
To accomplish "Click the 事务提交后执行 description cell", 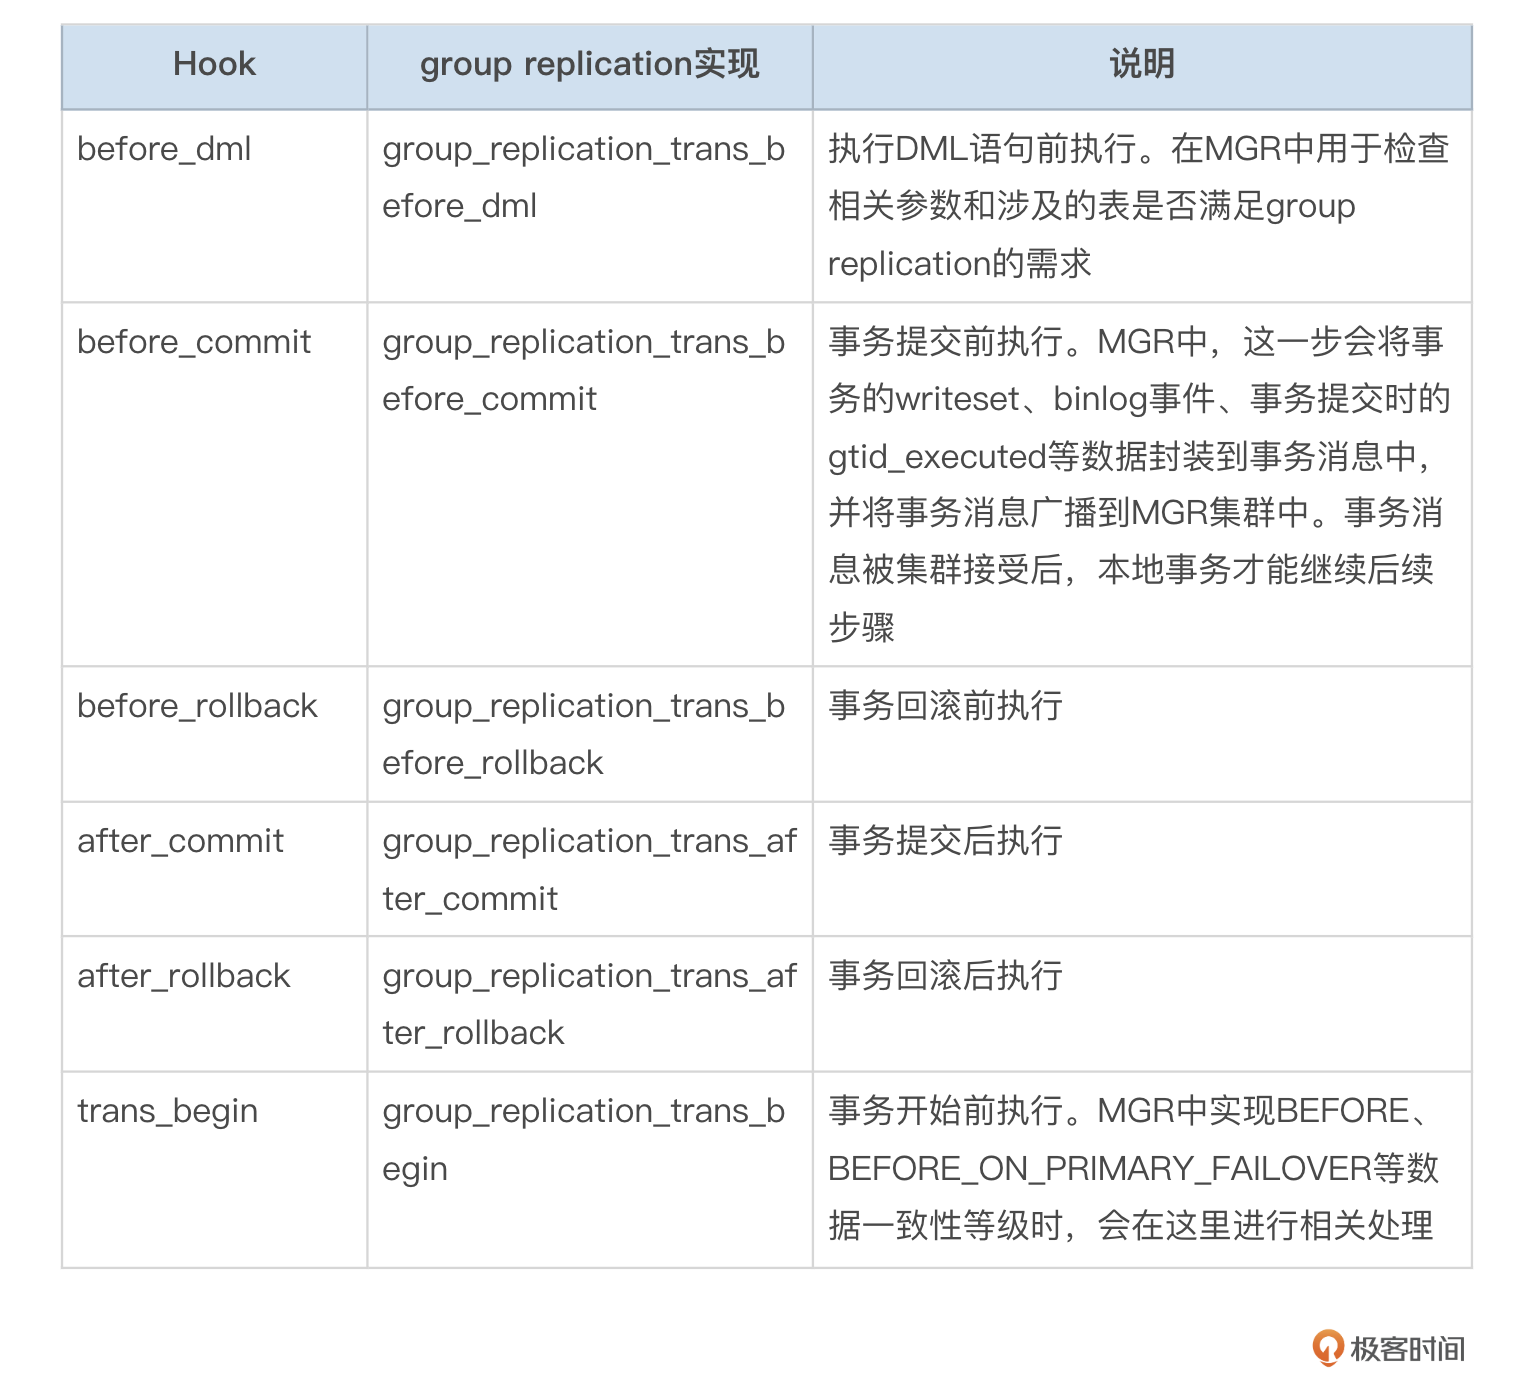I will point(945,841).
